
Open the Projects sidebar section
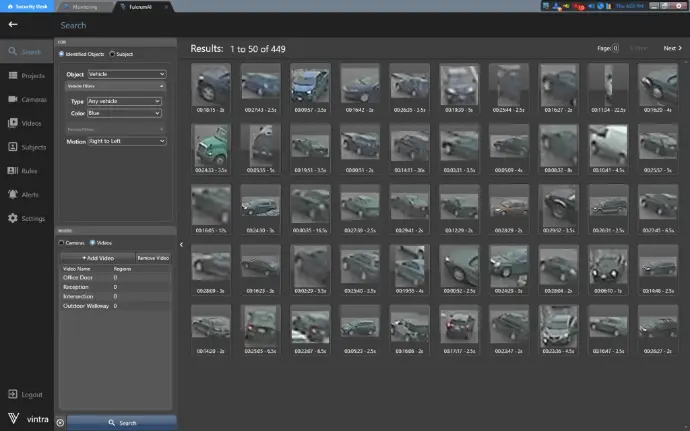pos(25,75)
